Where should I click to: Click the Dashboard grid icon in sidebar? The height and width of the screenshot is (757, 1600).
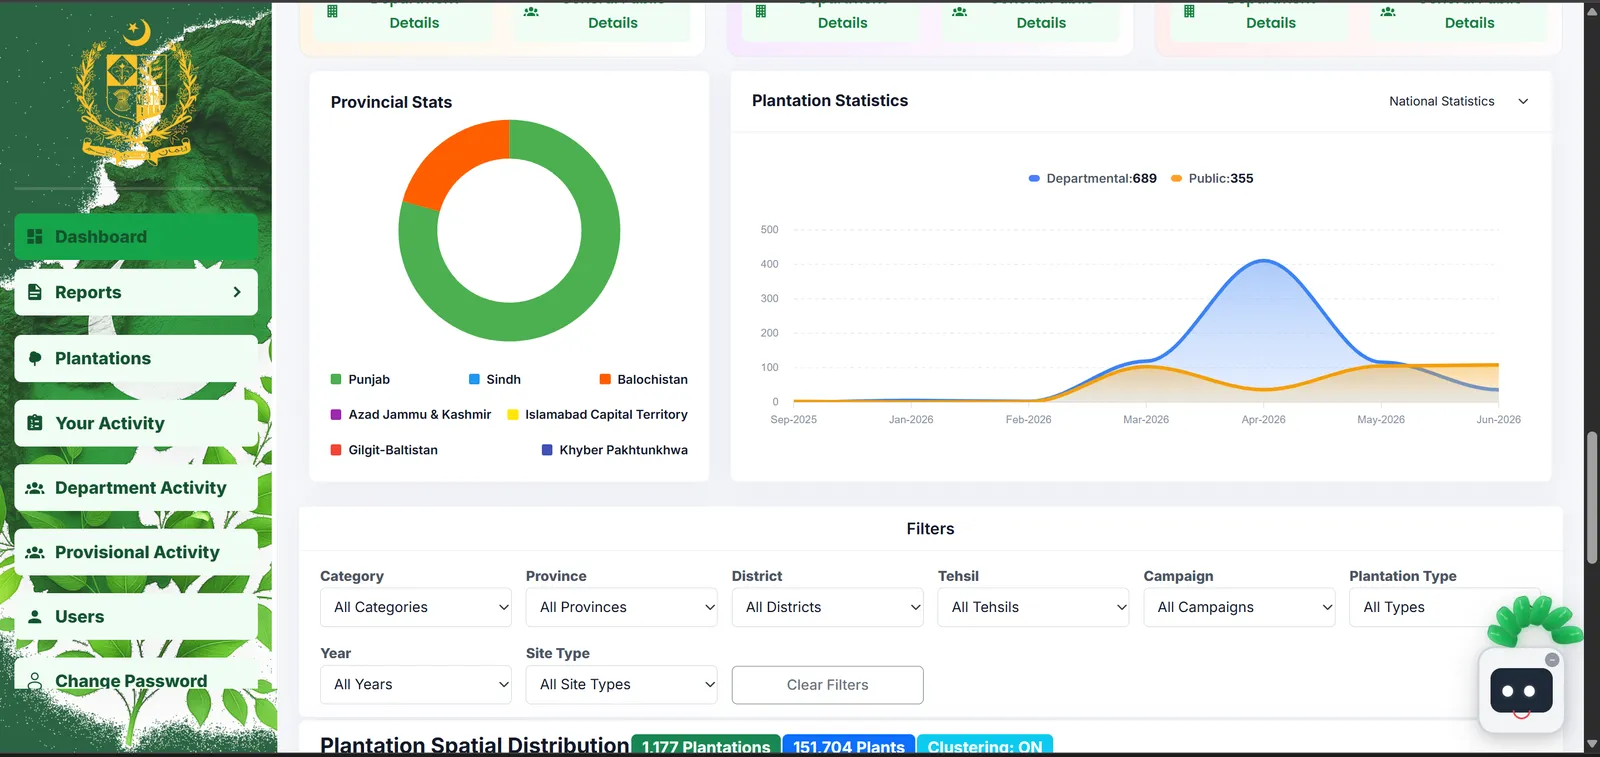(x=35, y=237)
